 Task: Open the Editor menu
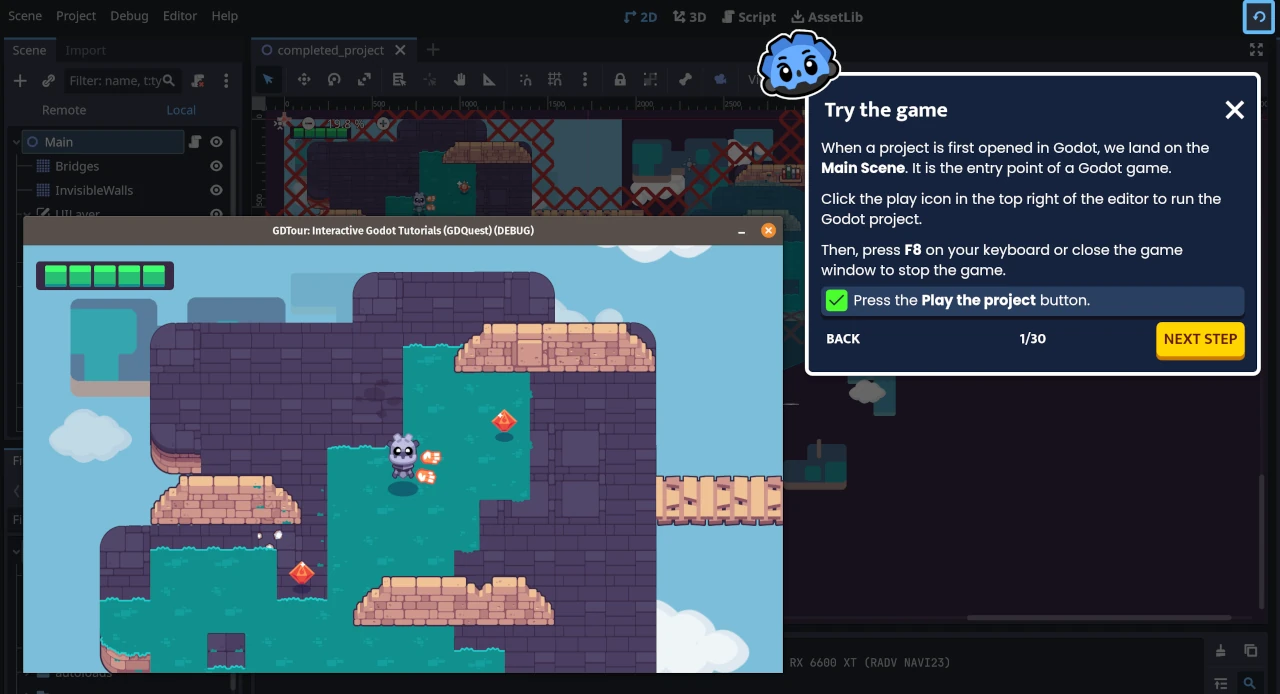tap(180, 16)
